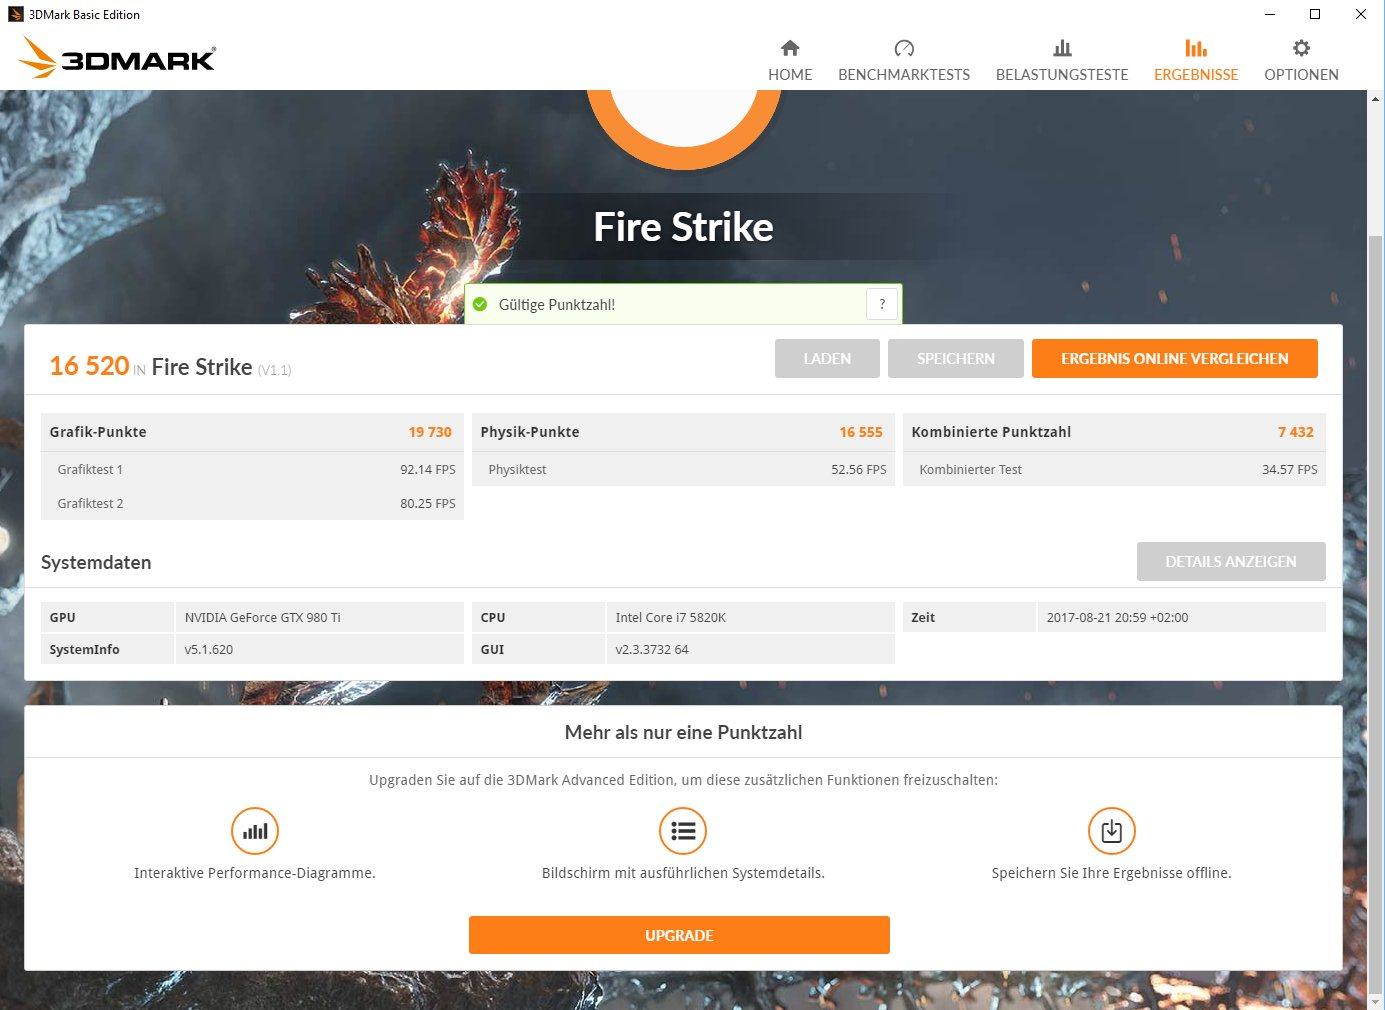Click the Home house icon
Screen dimensions: 1385x1010
pyautogui.click(x=790, y=48)
